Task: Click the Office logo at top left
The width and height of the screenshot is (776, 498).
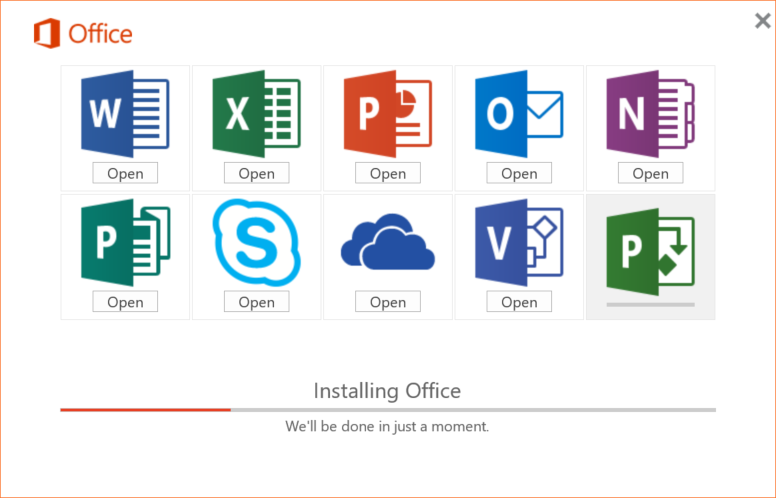Action: [83, 34]
